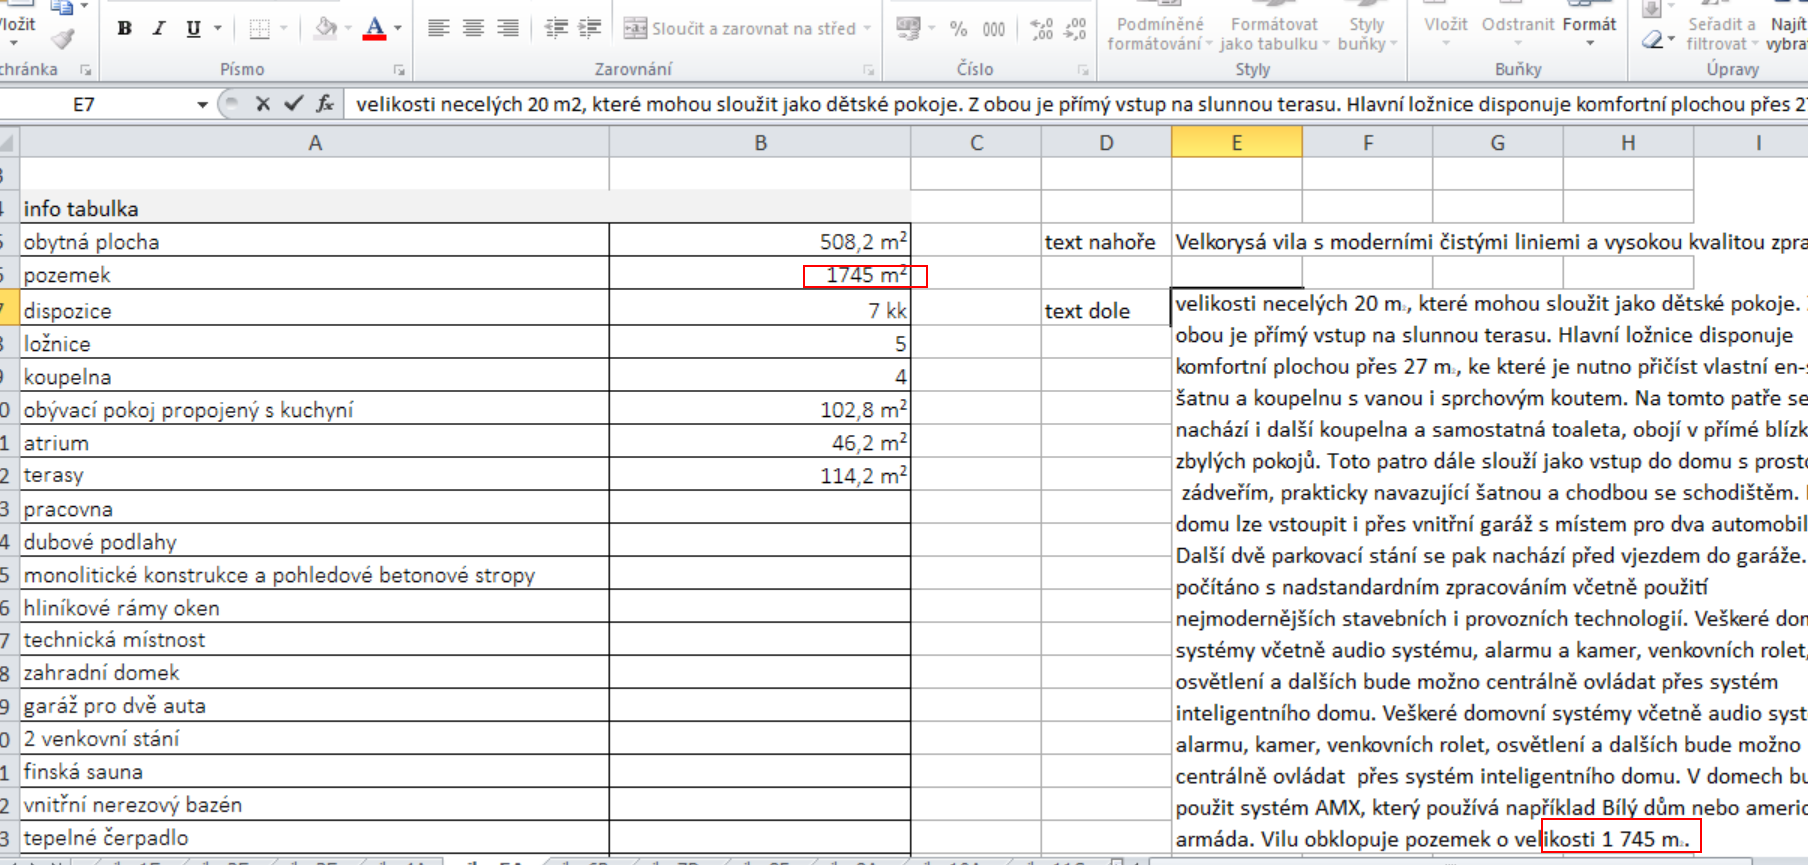Click the cell '1745 m²'
The width and height of the screenshot is (1808, 865).
click(760, 274)
